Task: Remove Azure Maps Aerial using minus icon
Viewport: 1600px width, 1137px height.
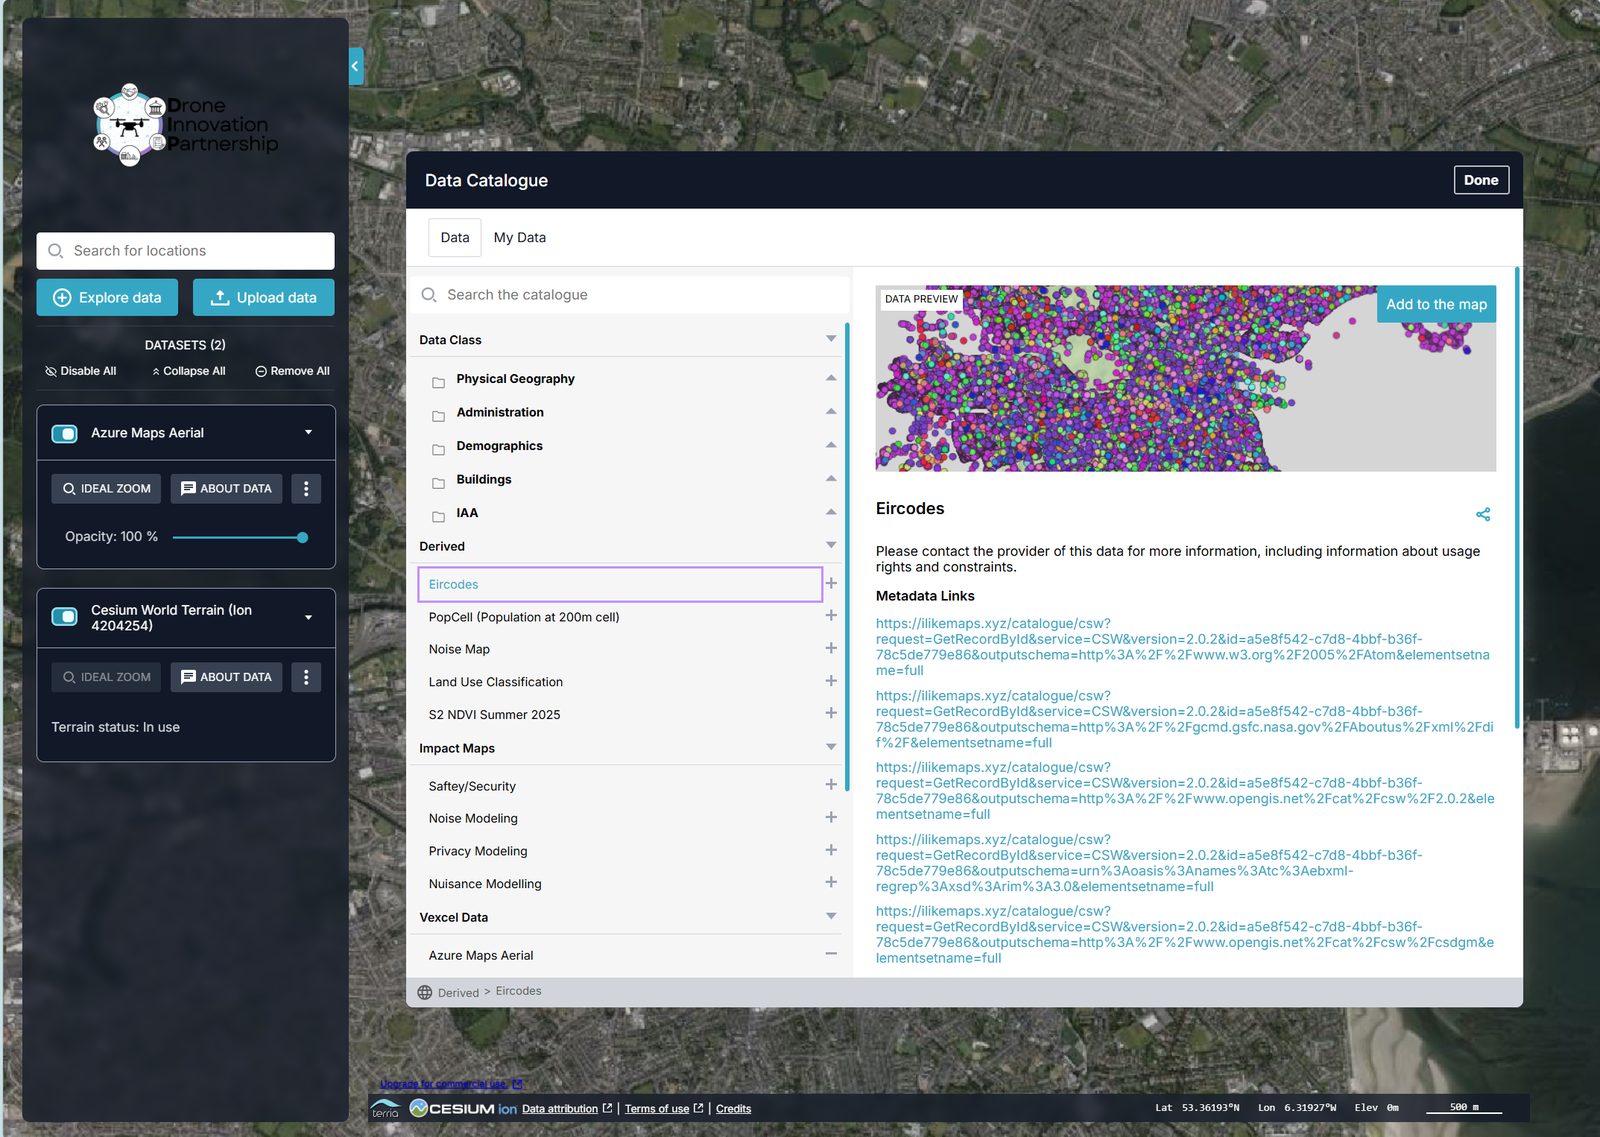Action: pos(831,954)
